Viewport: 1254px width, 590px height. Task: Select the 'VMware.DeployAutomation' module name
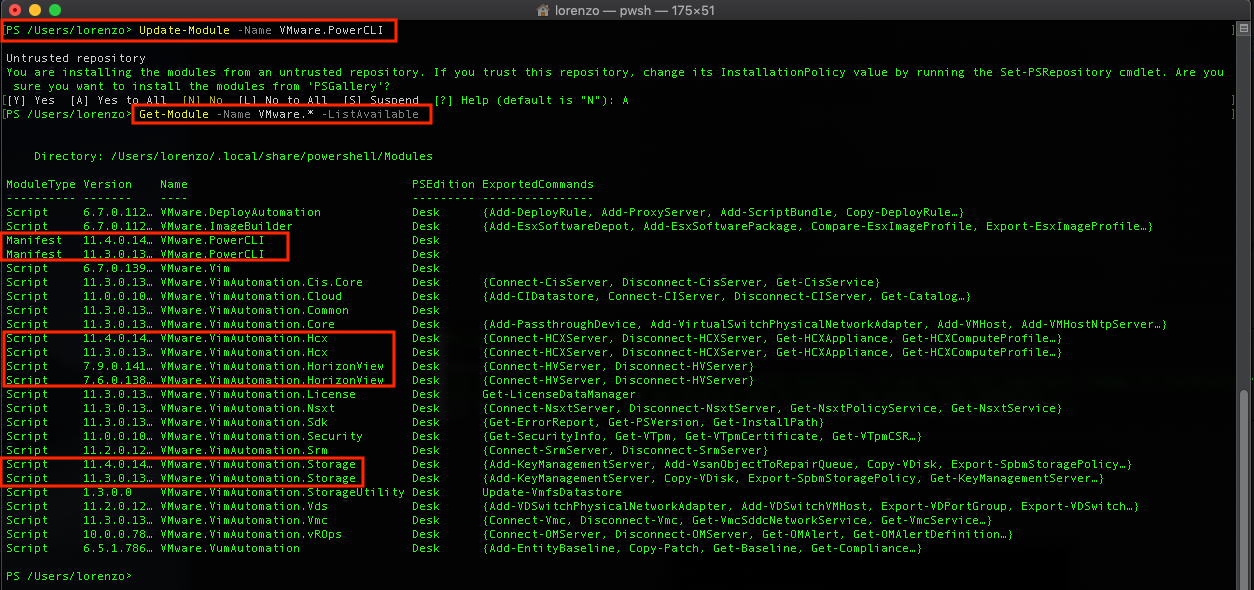point(240,212)
